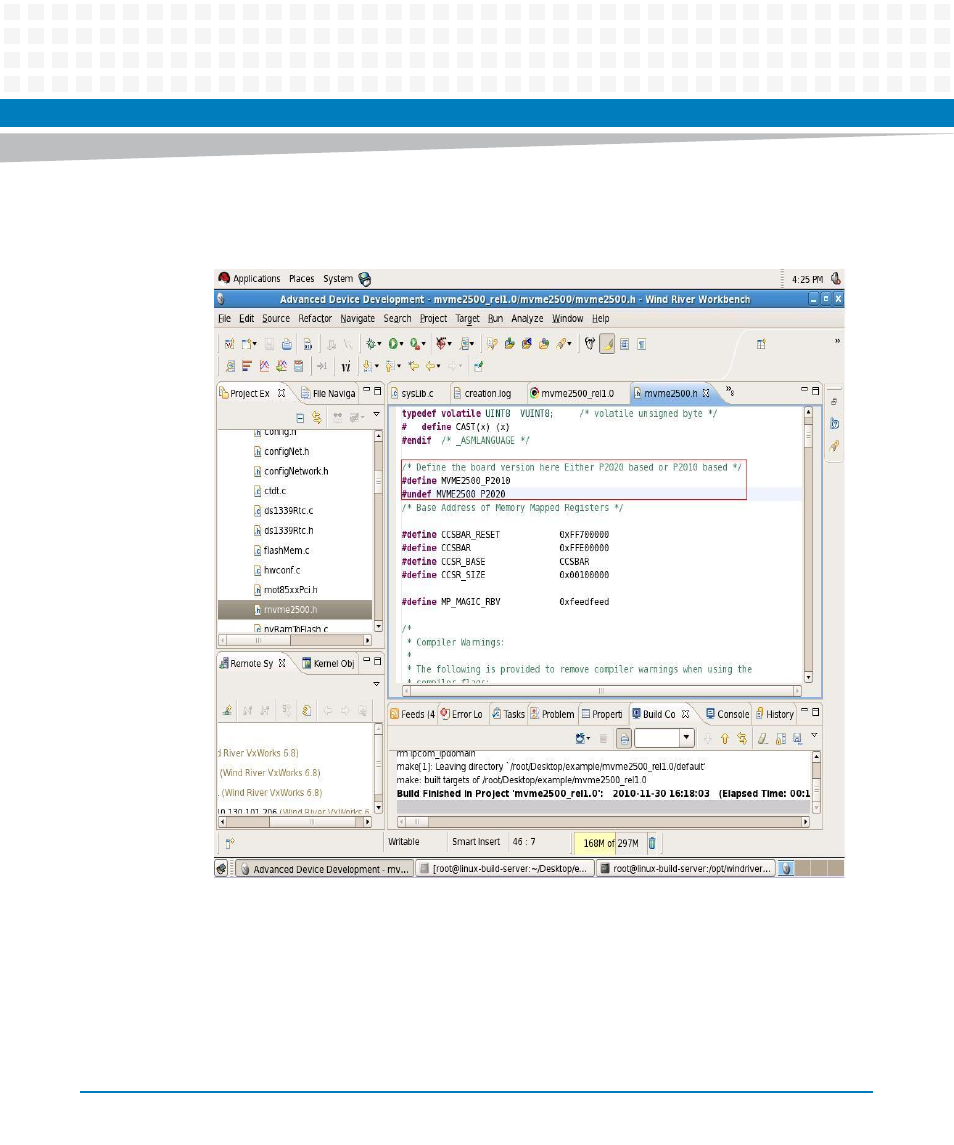Open the New wizard dropdown arrow
Screen dimensions: 954x1145
click(254, 345)
